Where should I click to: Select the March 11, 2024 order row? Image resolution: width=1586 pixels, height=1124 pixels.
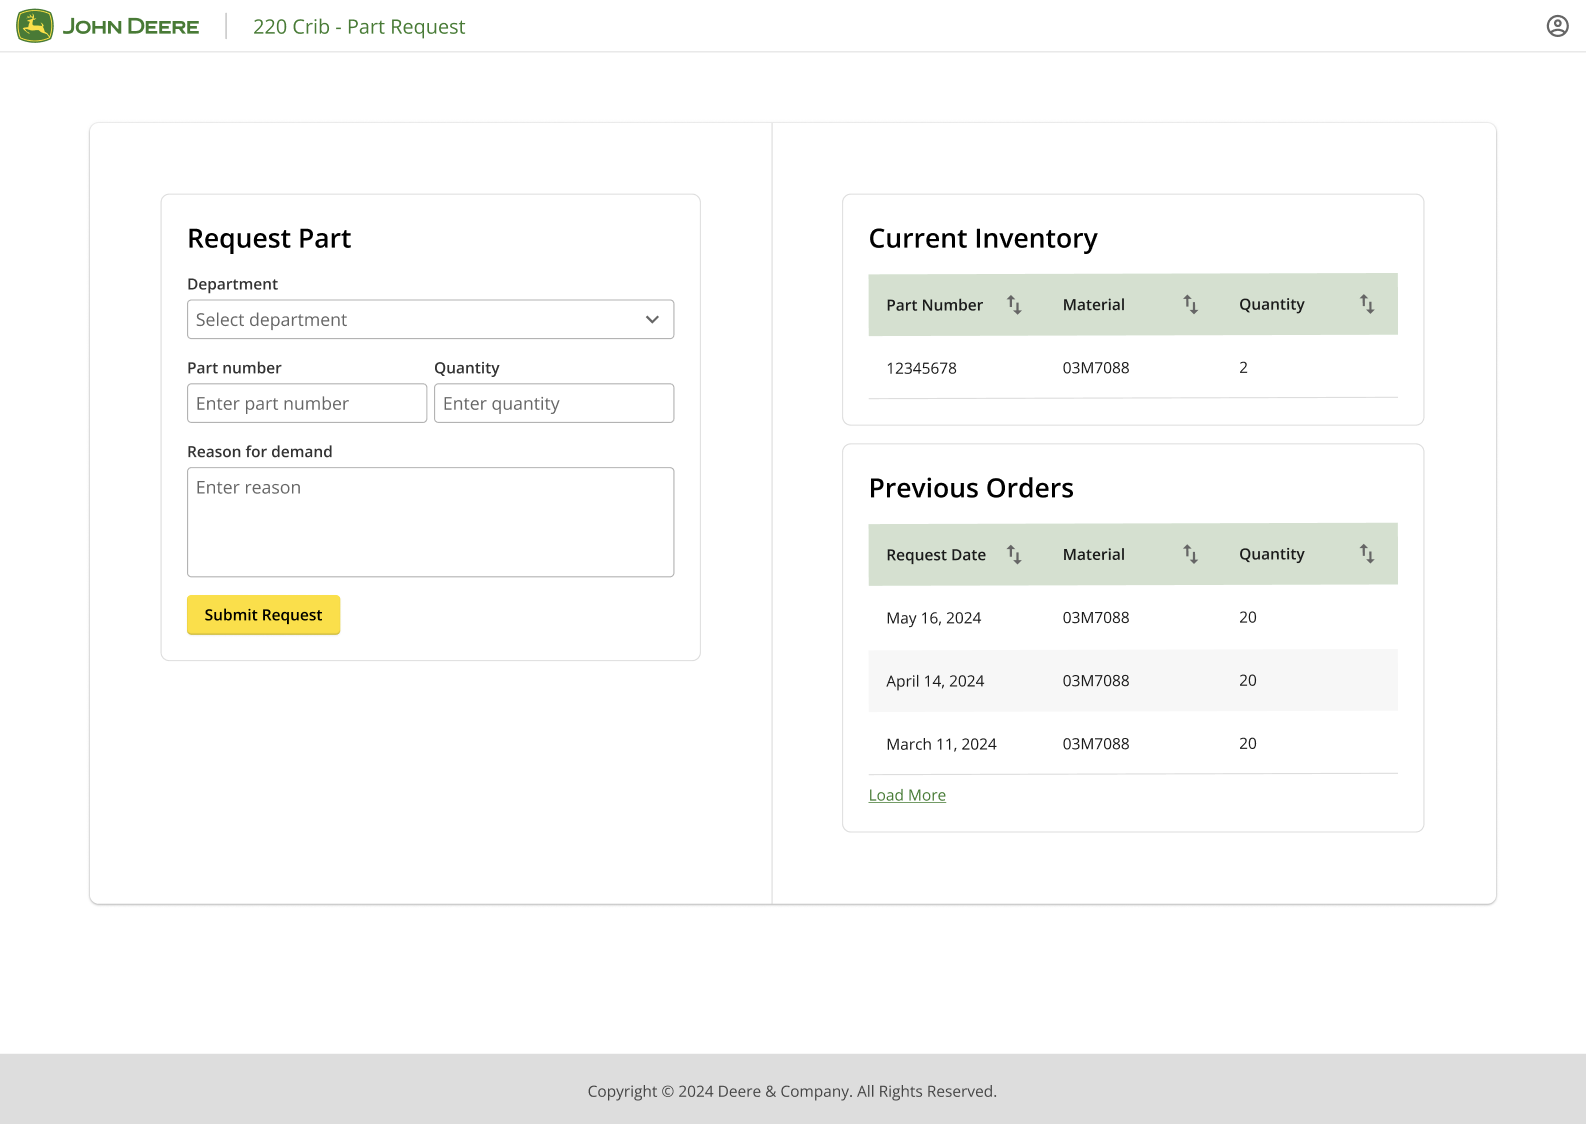pos(1133,744)
